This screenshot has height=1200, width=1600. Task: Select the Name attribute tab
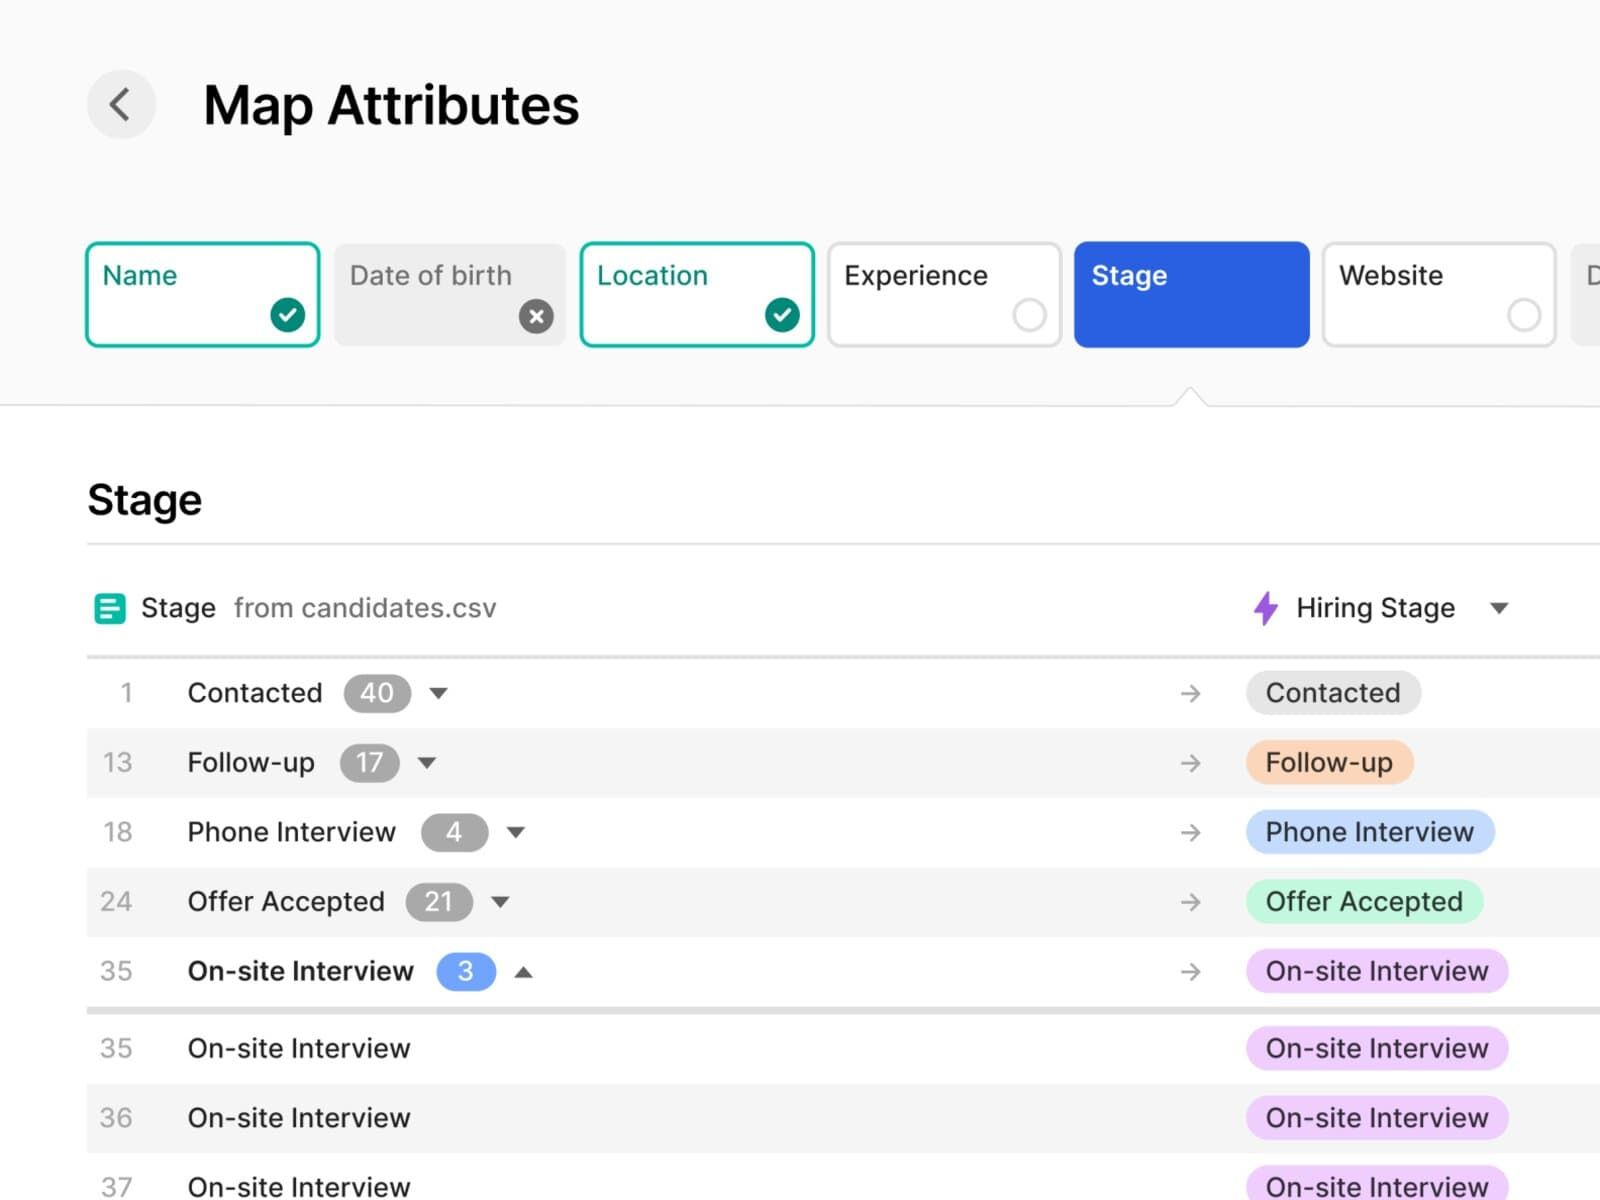click(203, 295)
